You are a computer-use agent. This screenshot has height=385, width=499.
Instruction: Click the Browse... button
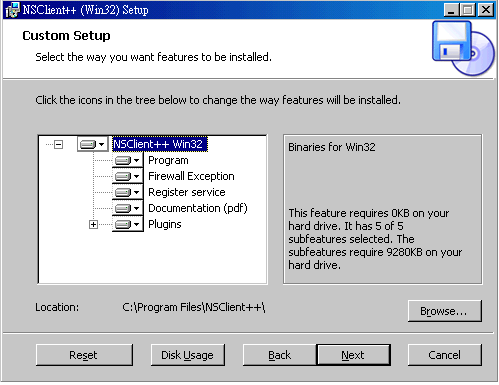444,311
